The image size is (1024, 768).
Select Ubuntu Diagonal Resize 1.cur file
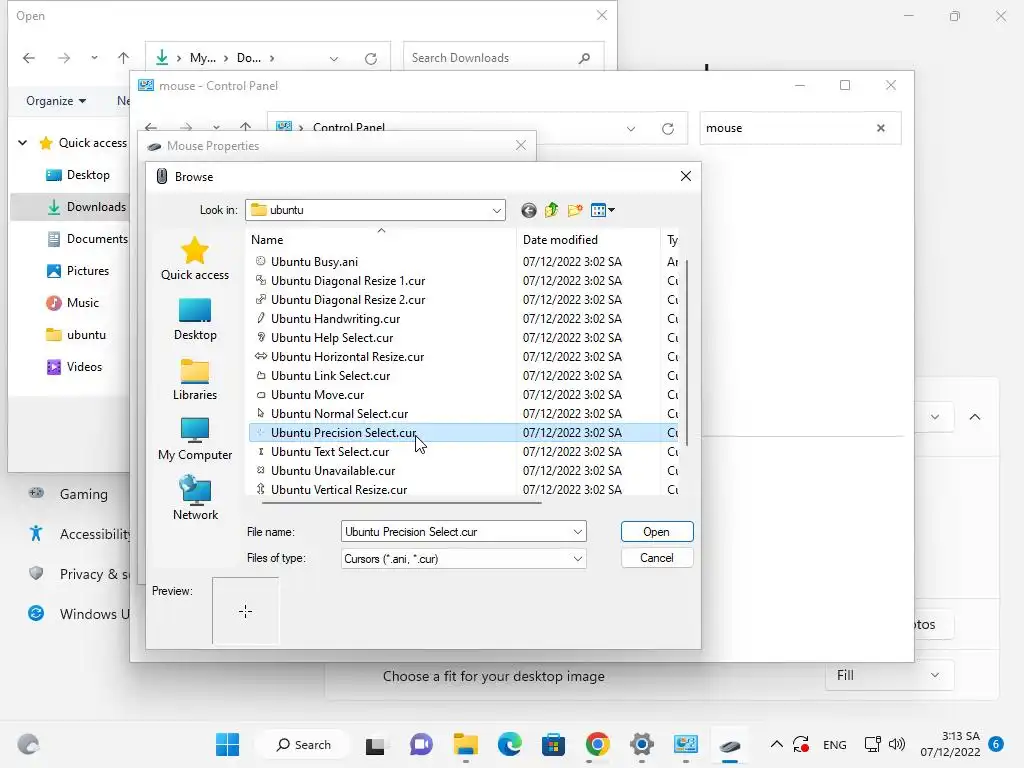347,281
